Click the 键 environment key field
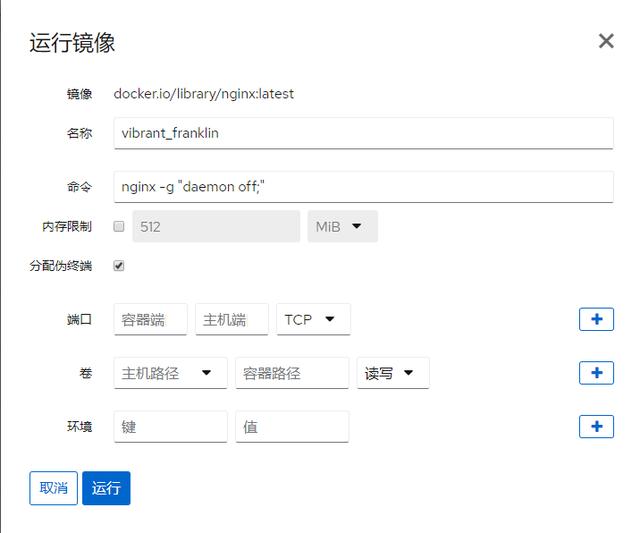The width and height of the screenshot is (640, 533). click(x=171, y=427)
